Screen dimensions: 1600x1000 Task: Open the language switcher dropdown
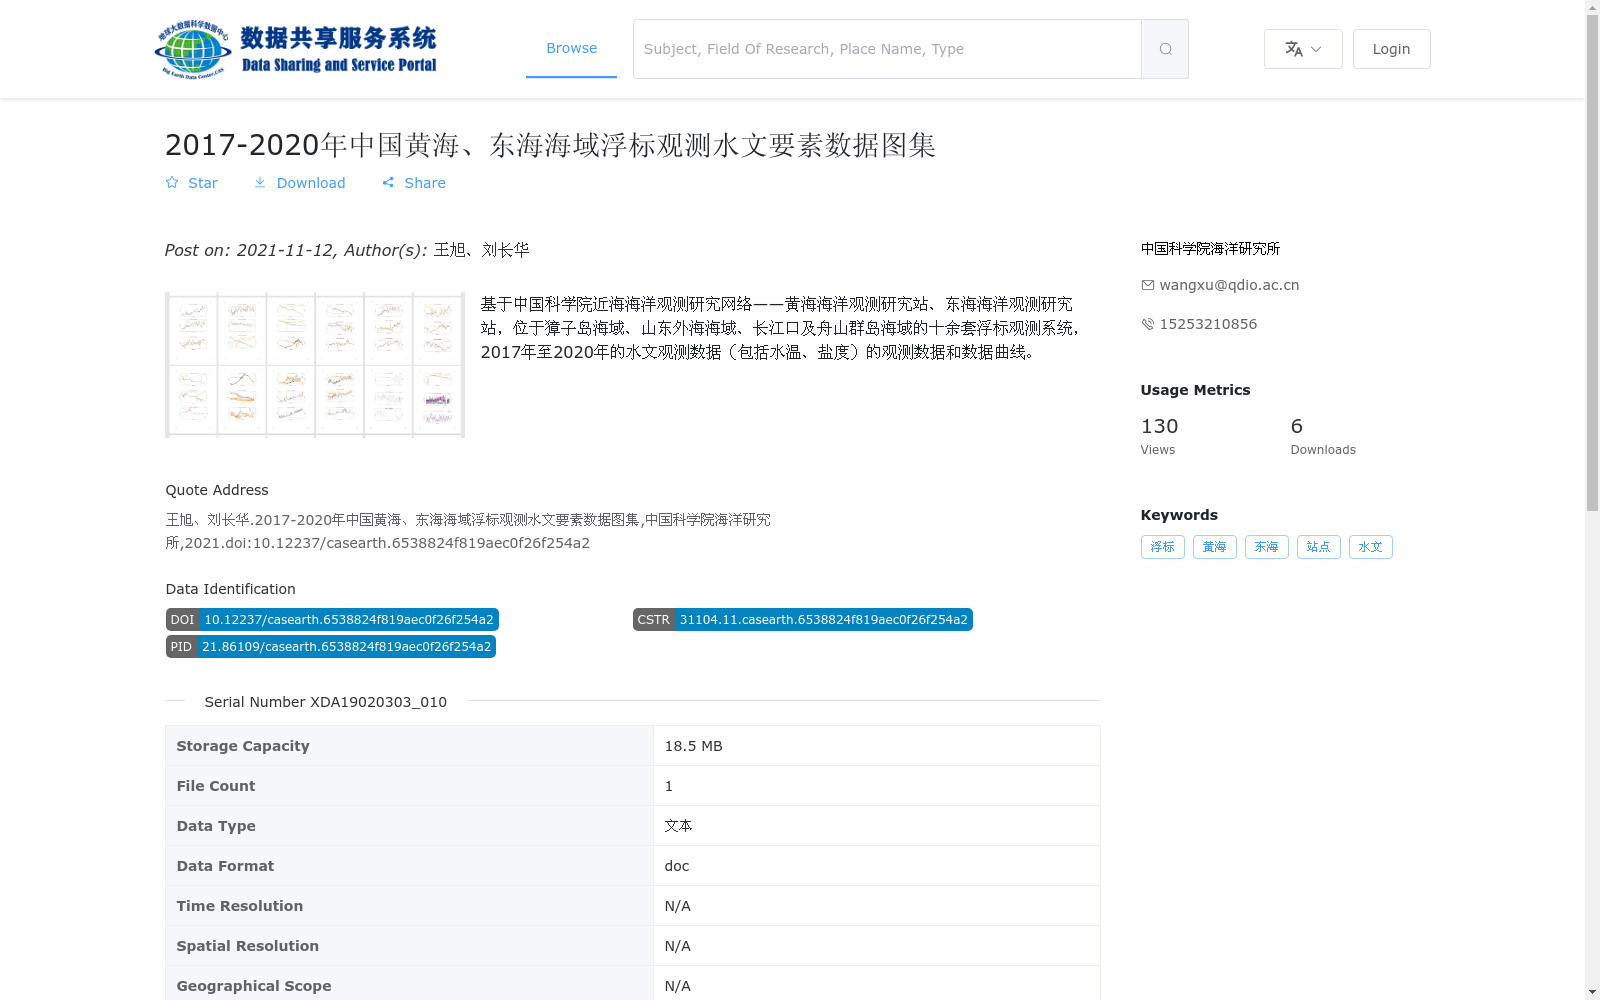tap(1303, 49)
